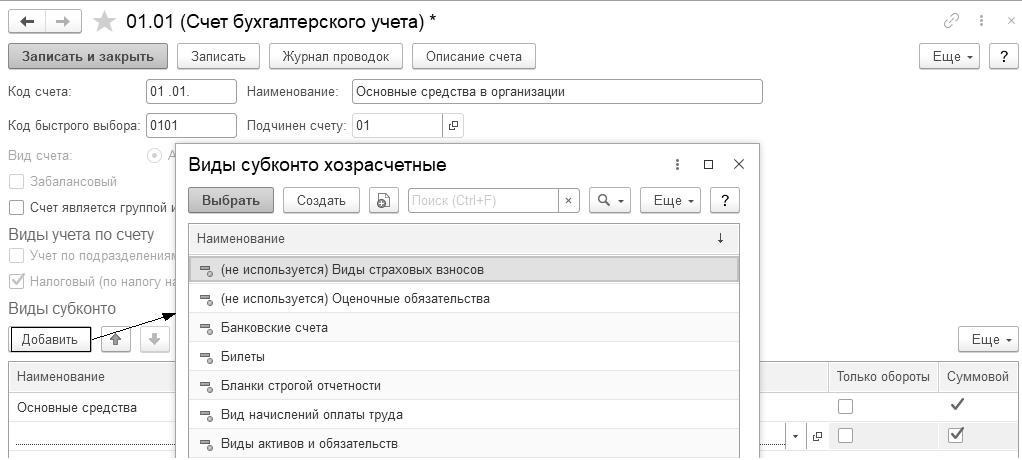
Task: Click the back navigation arrow
Action: (26, 21)
